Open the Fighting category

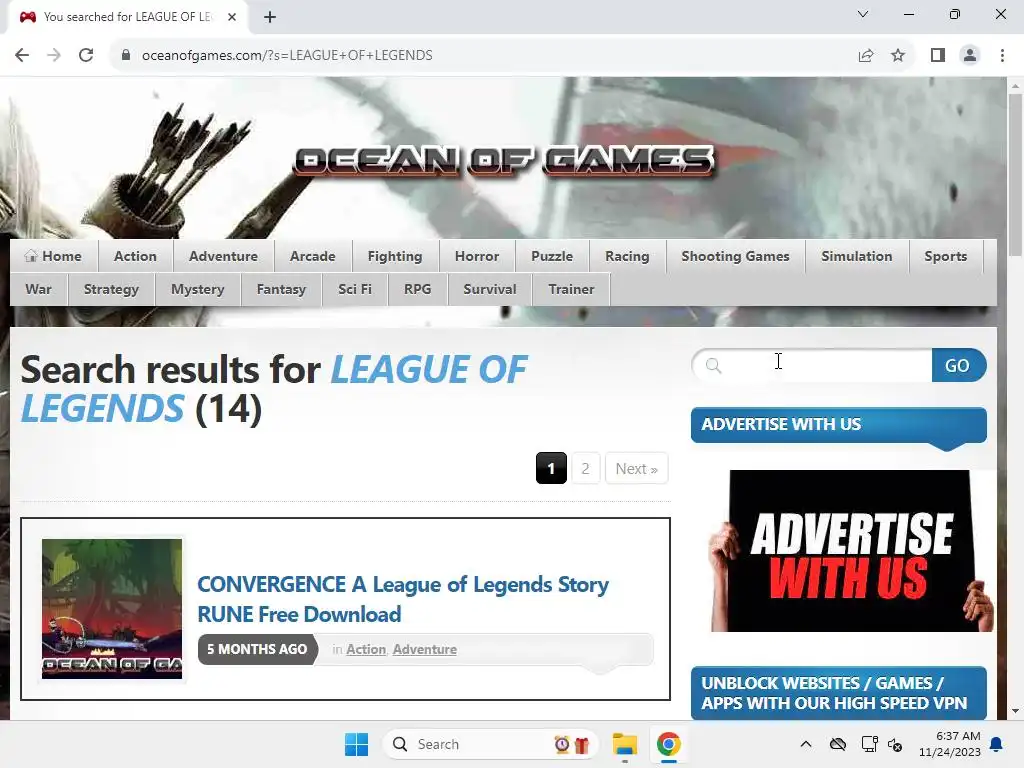395,256
